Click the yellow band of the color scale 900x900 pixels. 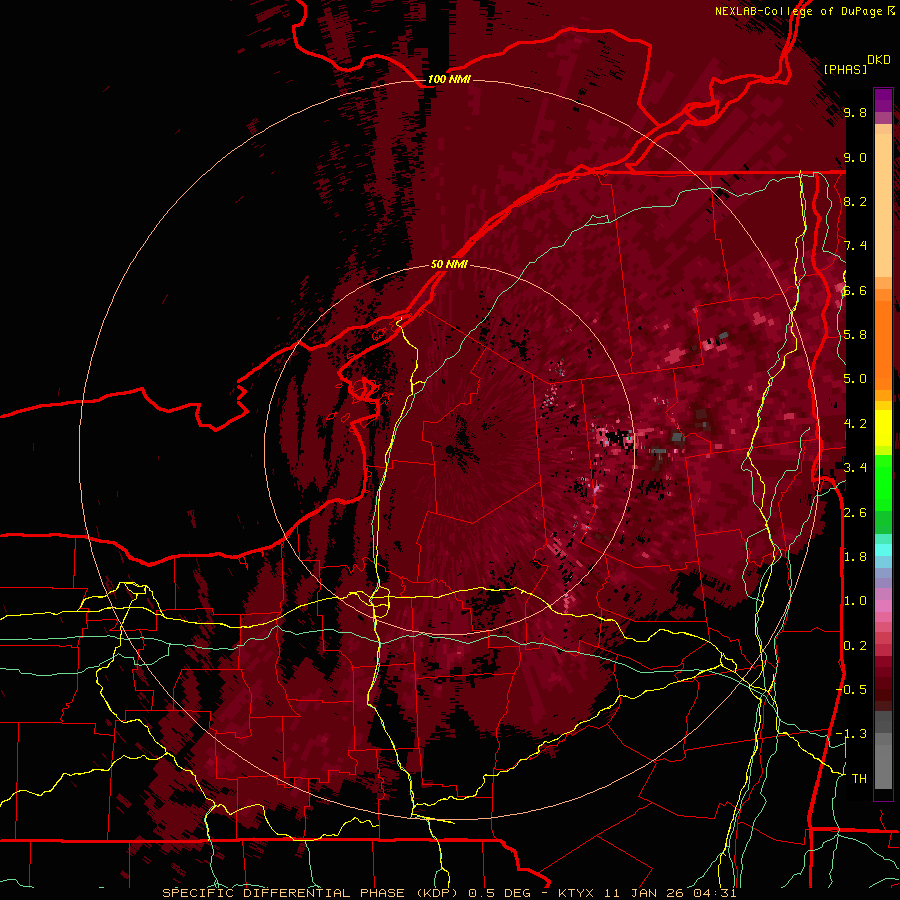(x=883, y=428)
